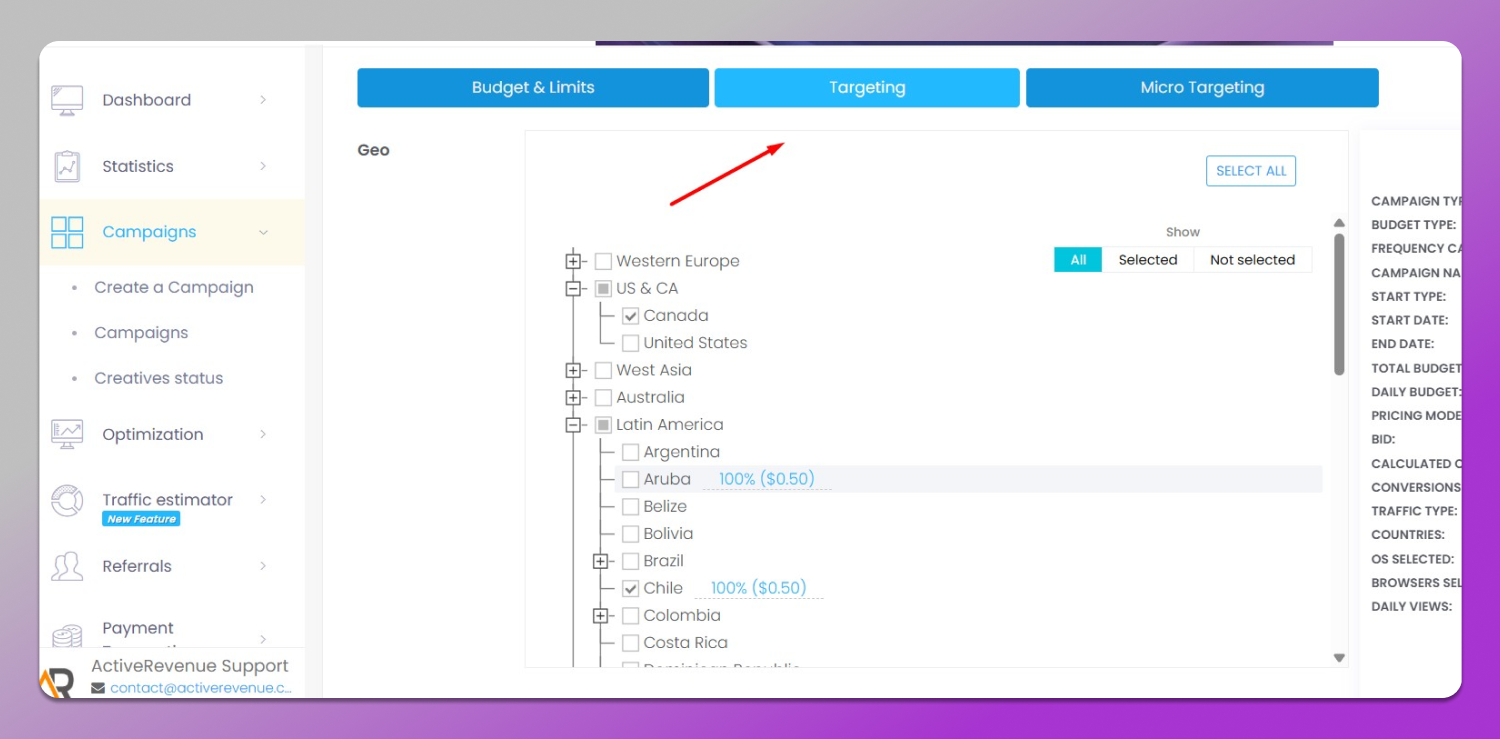Viewport: 1500px width, 739px height.
Task: Show only Selected countries
Action: 1147,259
